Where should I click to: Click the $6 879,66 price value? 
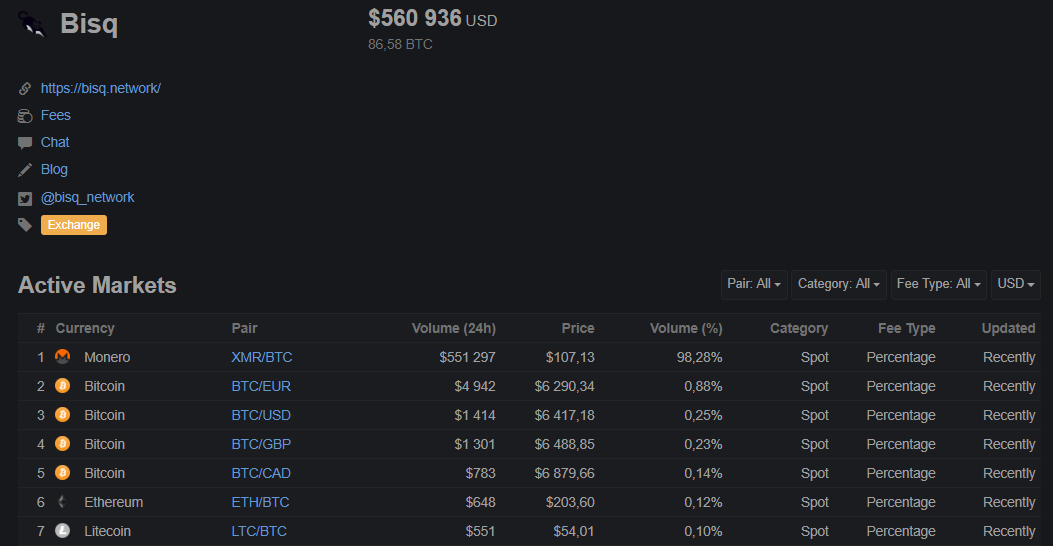(565, 473)
